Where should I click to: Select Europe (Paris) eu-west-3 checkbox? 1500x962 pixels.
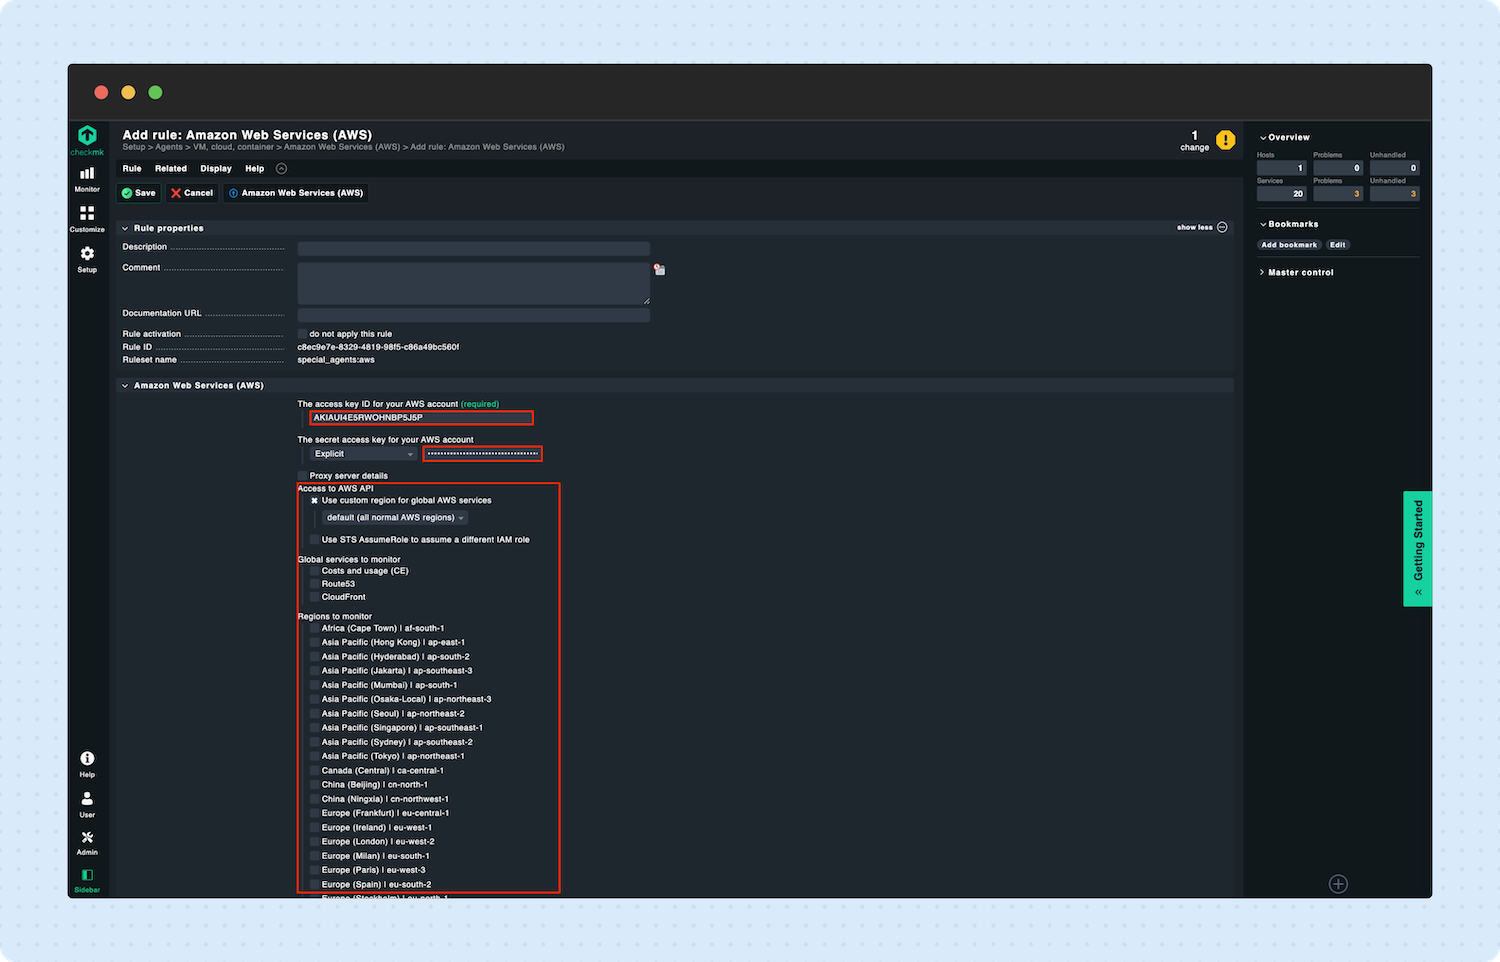click(x=314, y=870)
